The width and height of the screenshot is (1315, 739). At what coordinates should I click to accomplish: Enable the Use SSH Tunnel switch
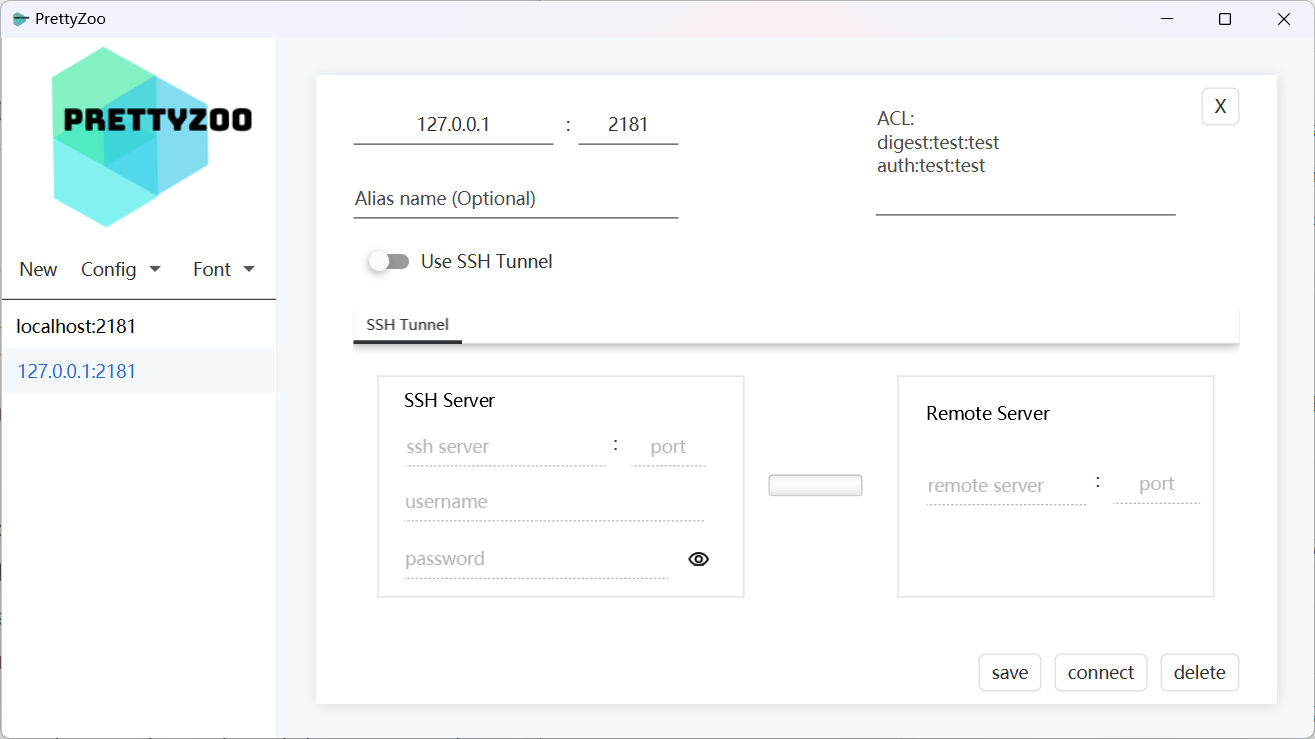pos(389,262)
